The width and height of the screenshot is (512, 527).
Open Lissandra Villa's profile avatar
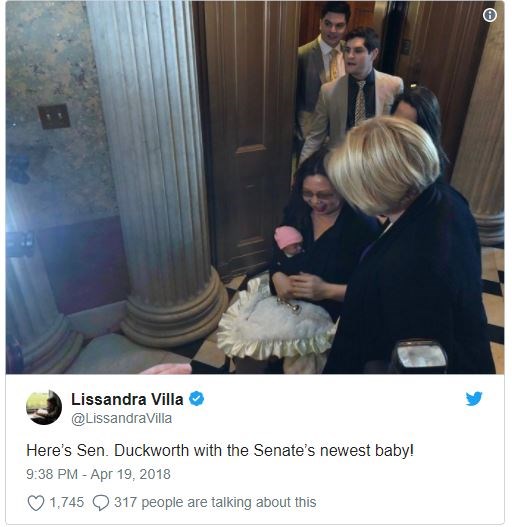[44, 407]
